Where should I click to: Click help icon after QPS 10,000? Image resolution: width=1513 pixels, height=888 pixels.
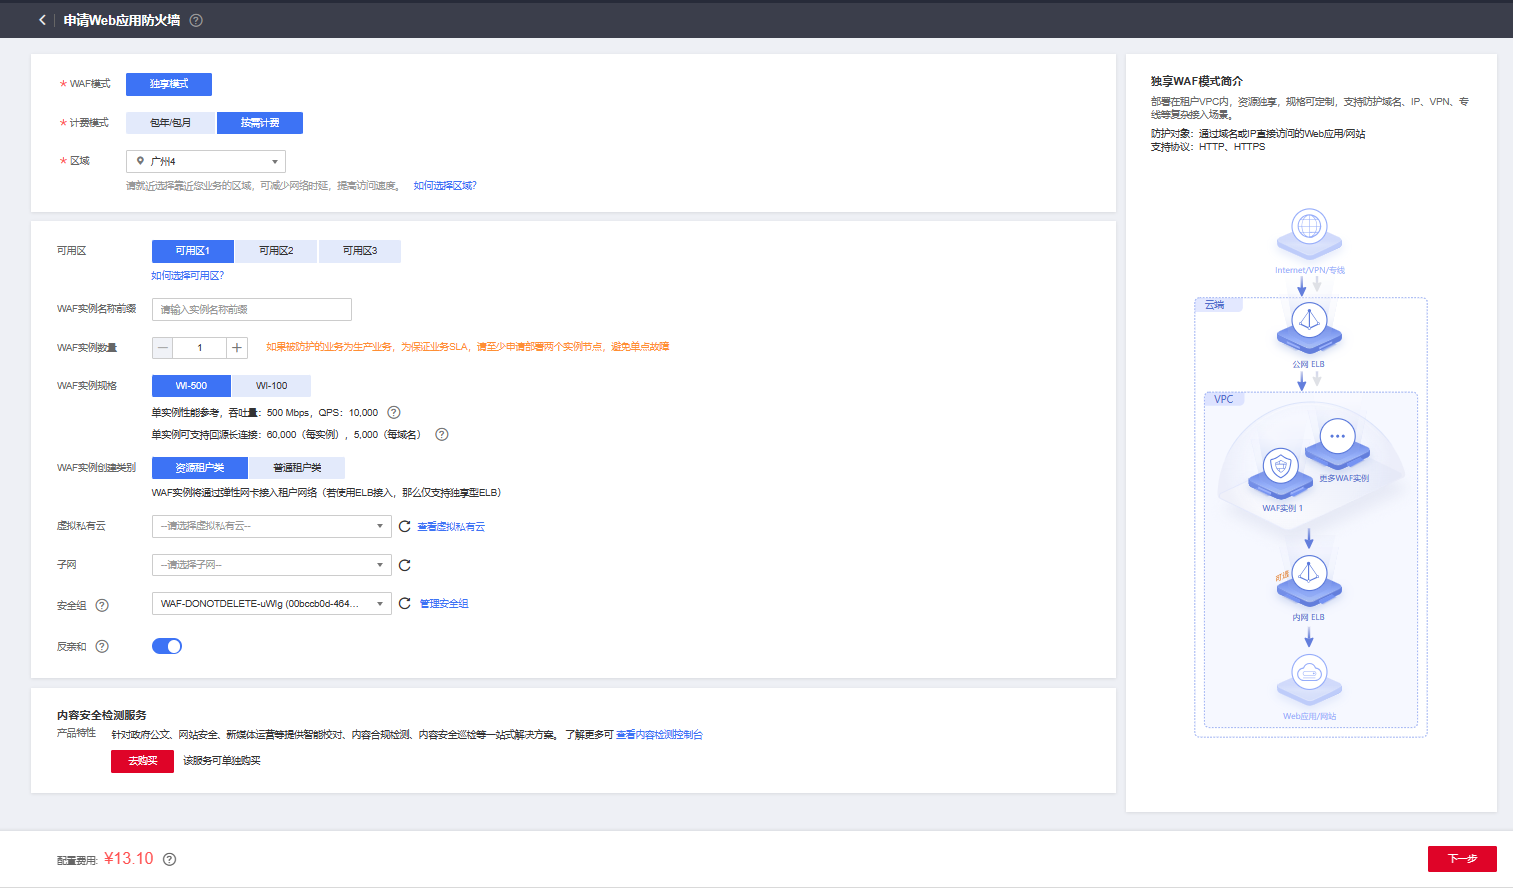[x=394, y=412]
